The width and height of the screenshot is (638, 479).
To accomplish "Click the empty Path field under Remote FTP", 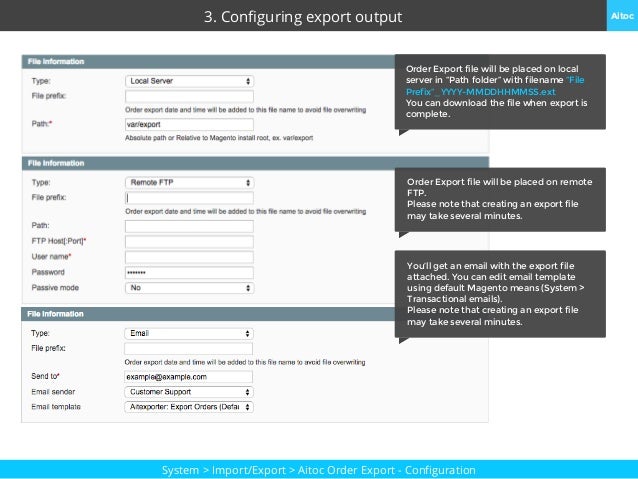I will pyautogui.click(x=189, y=226).
